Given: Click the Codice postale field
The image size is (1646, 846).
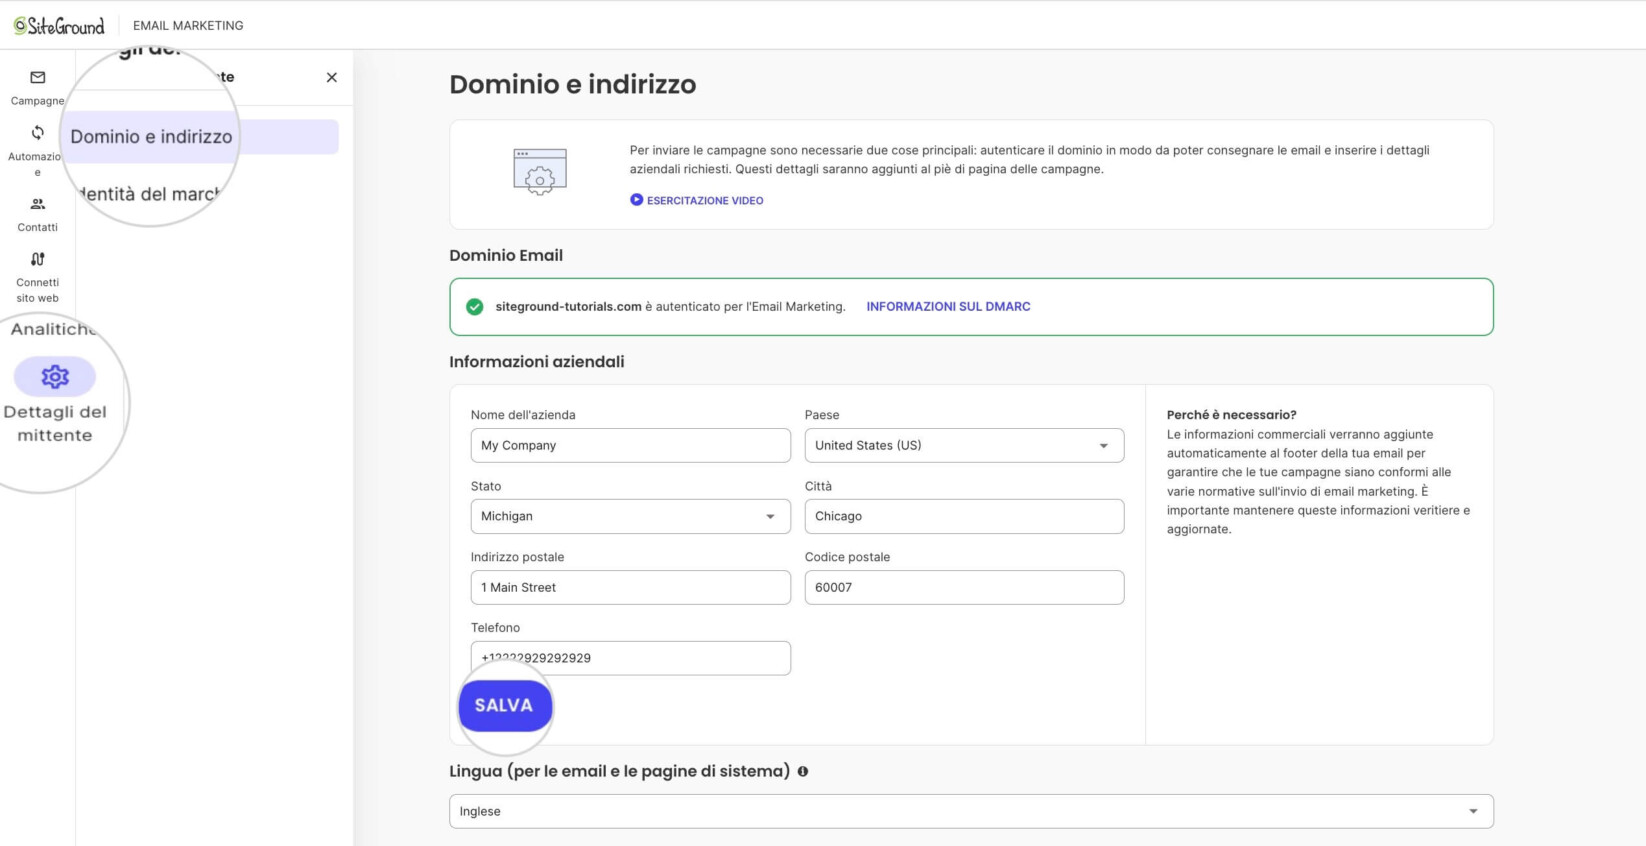Looking at the screenshot, I should tap(964, 587).
